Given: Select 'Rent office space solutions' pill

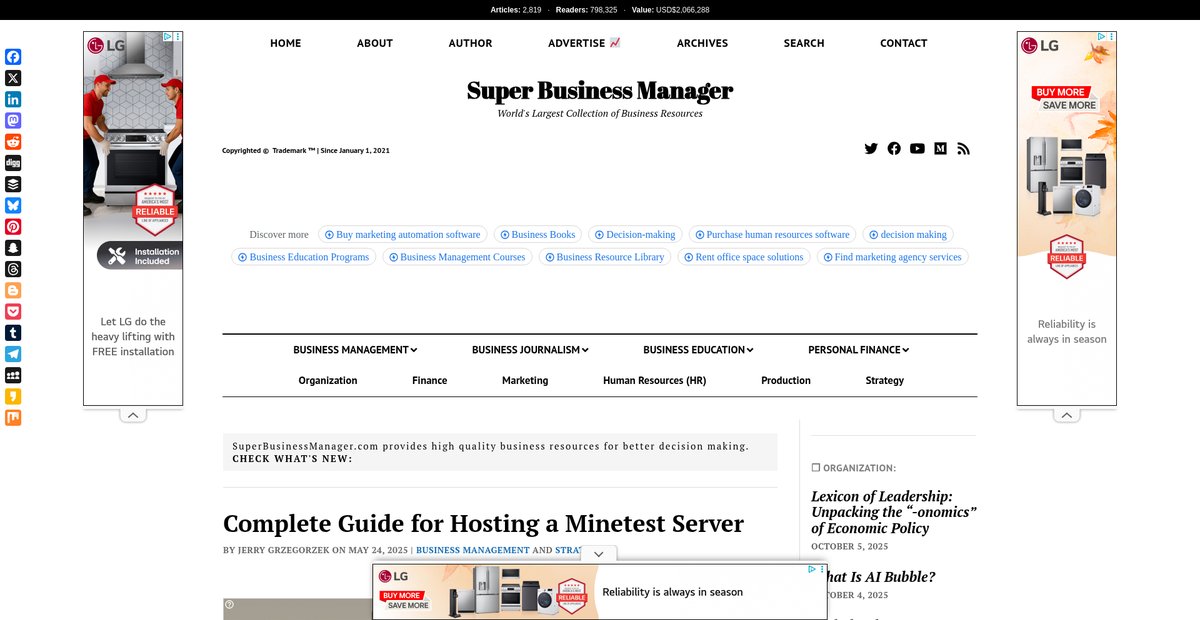Looking at the screenshot, I should pyautogui.click(x=744, y=257).
